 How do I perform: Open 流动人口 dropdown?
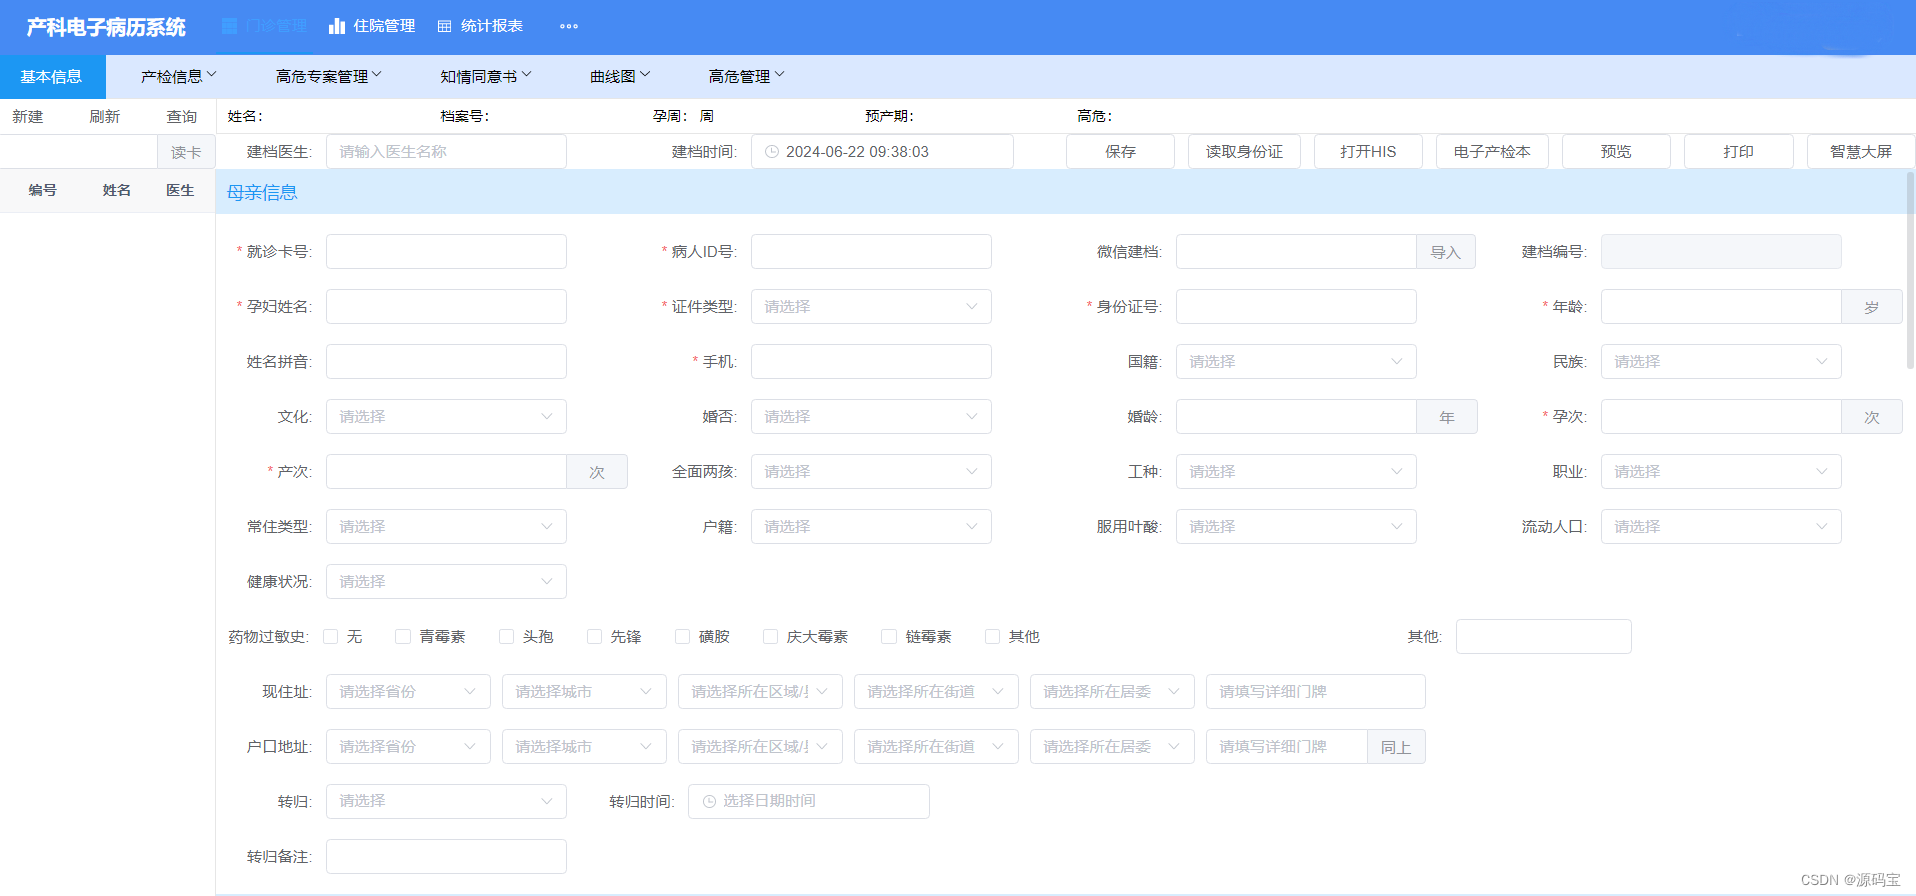point(1721,527)
